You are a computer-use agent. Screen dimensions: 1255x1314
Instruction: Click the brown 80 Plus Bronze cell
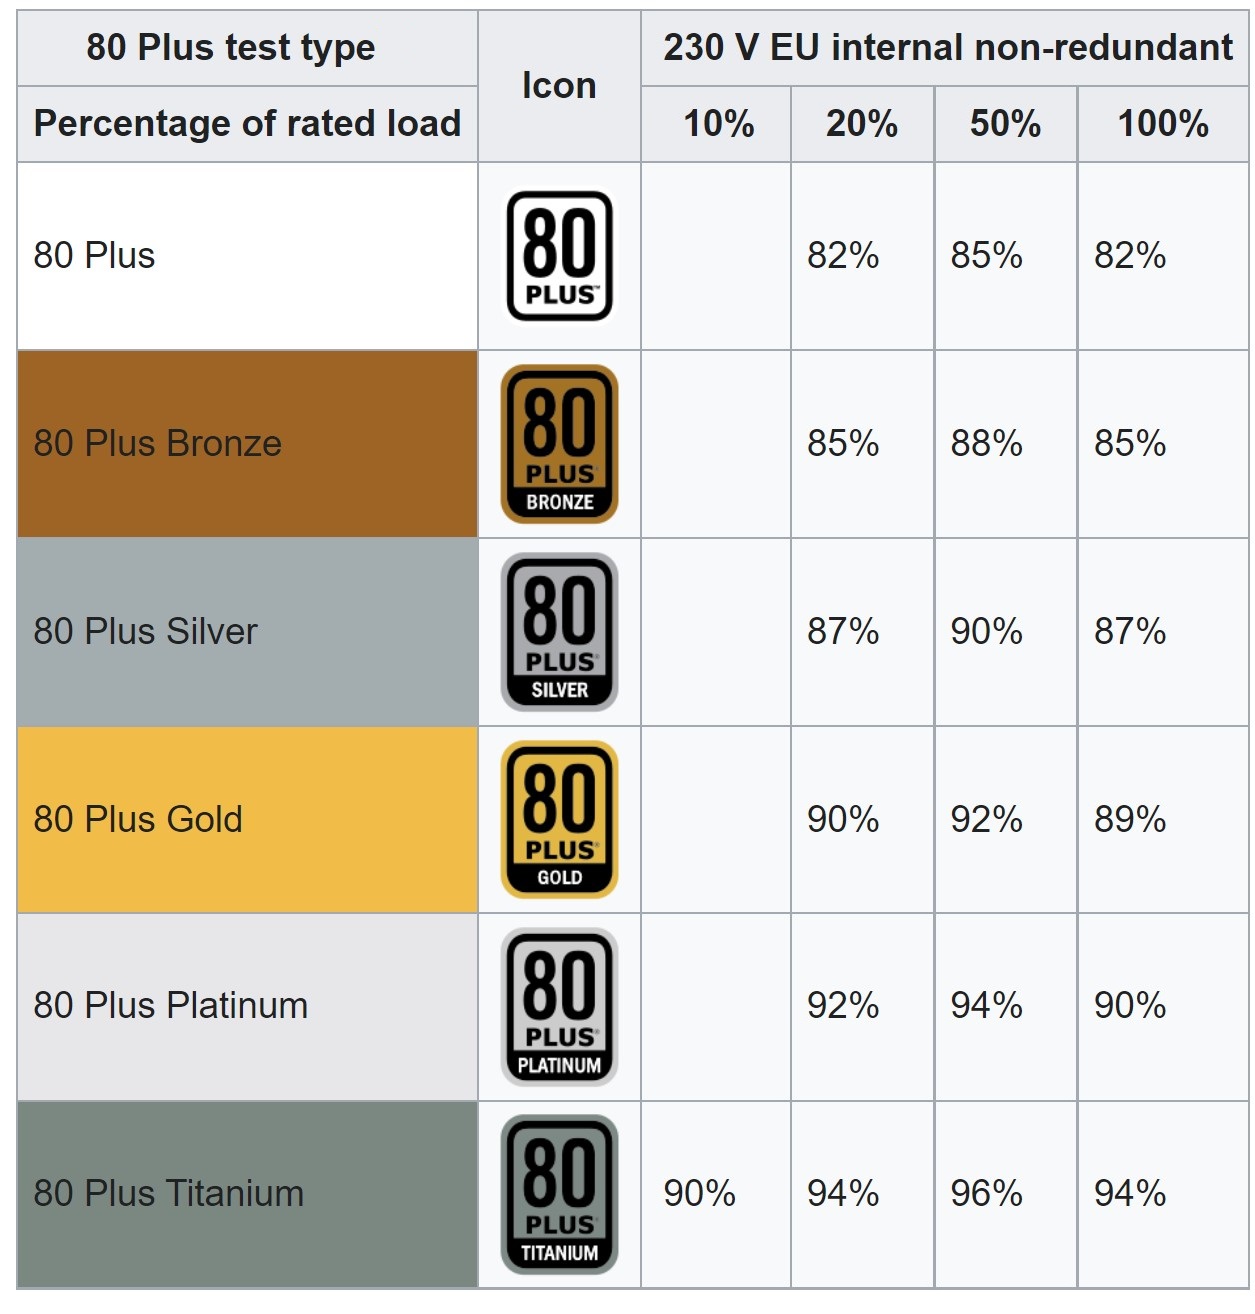click(247, 444)
